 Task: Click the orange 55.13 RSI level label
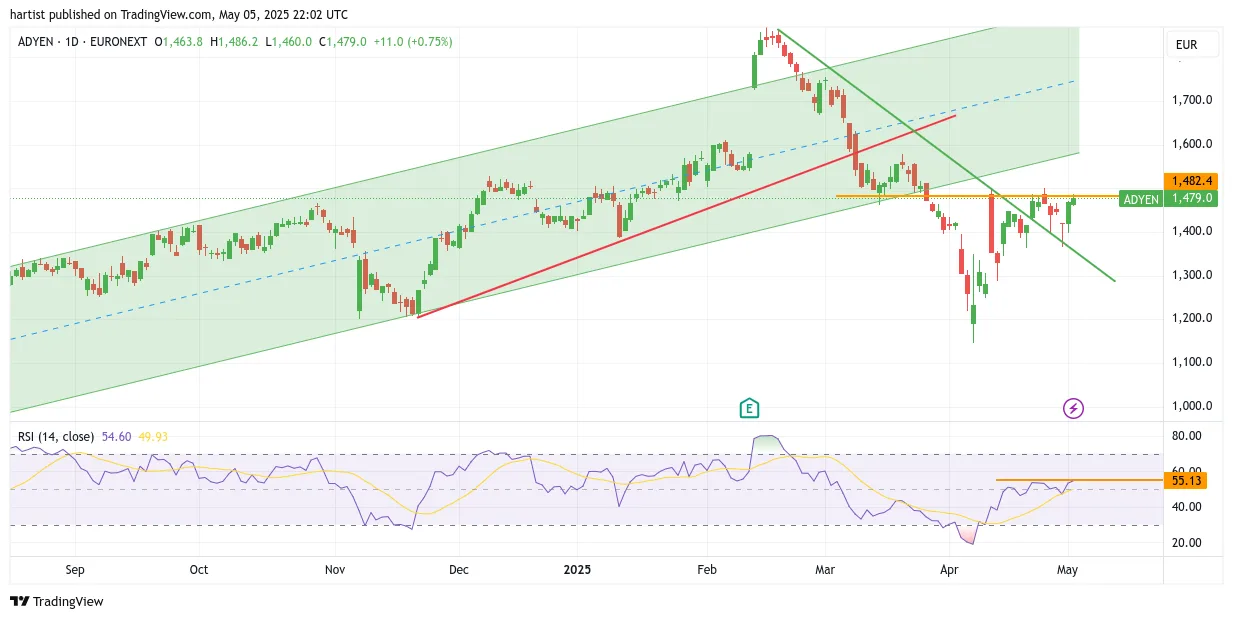click(1186, 480)
